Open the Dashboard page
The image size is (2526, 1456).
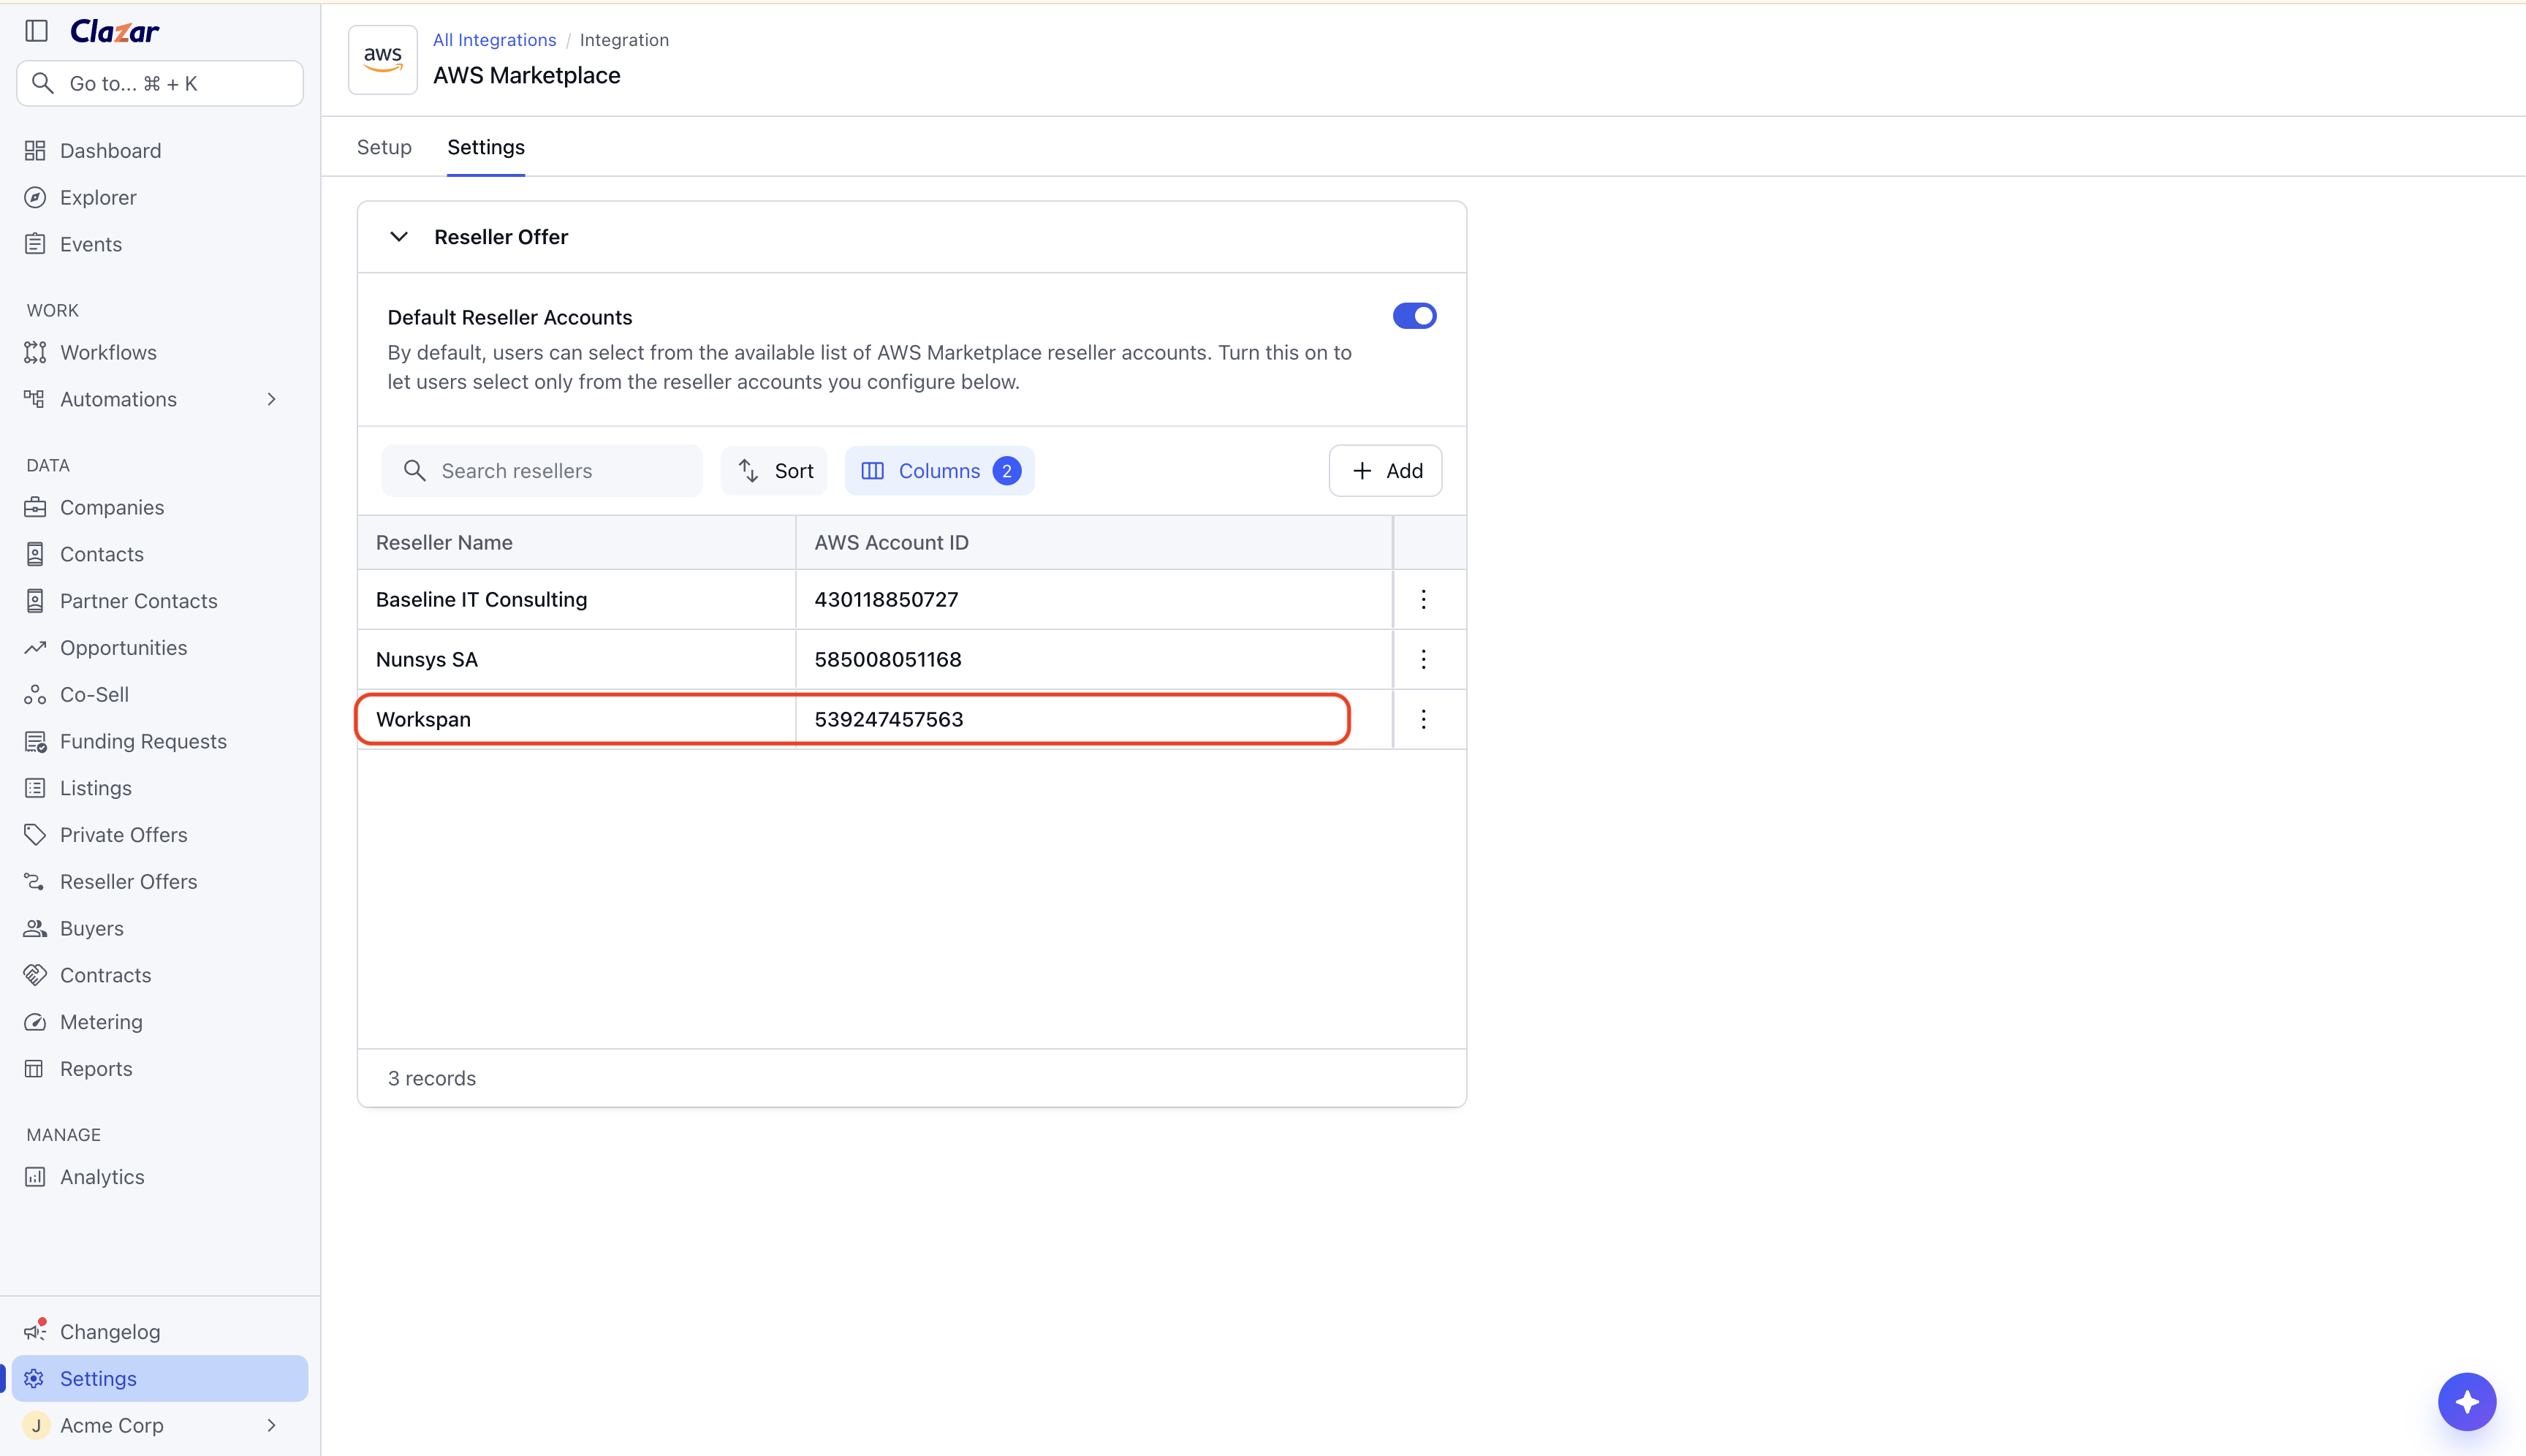pyautogui.click(x=110, y=150)
